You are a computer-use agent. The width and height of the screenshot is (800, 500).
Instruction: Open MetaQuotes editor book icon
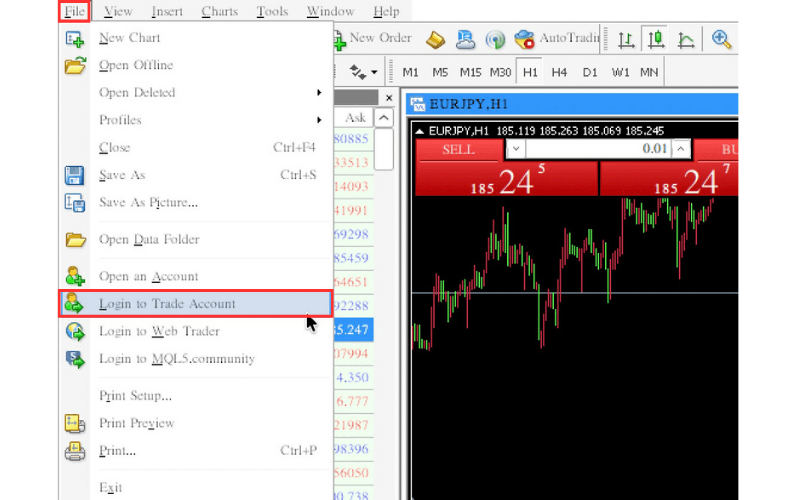click(435, 39)
